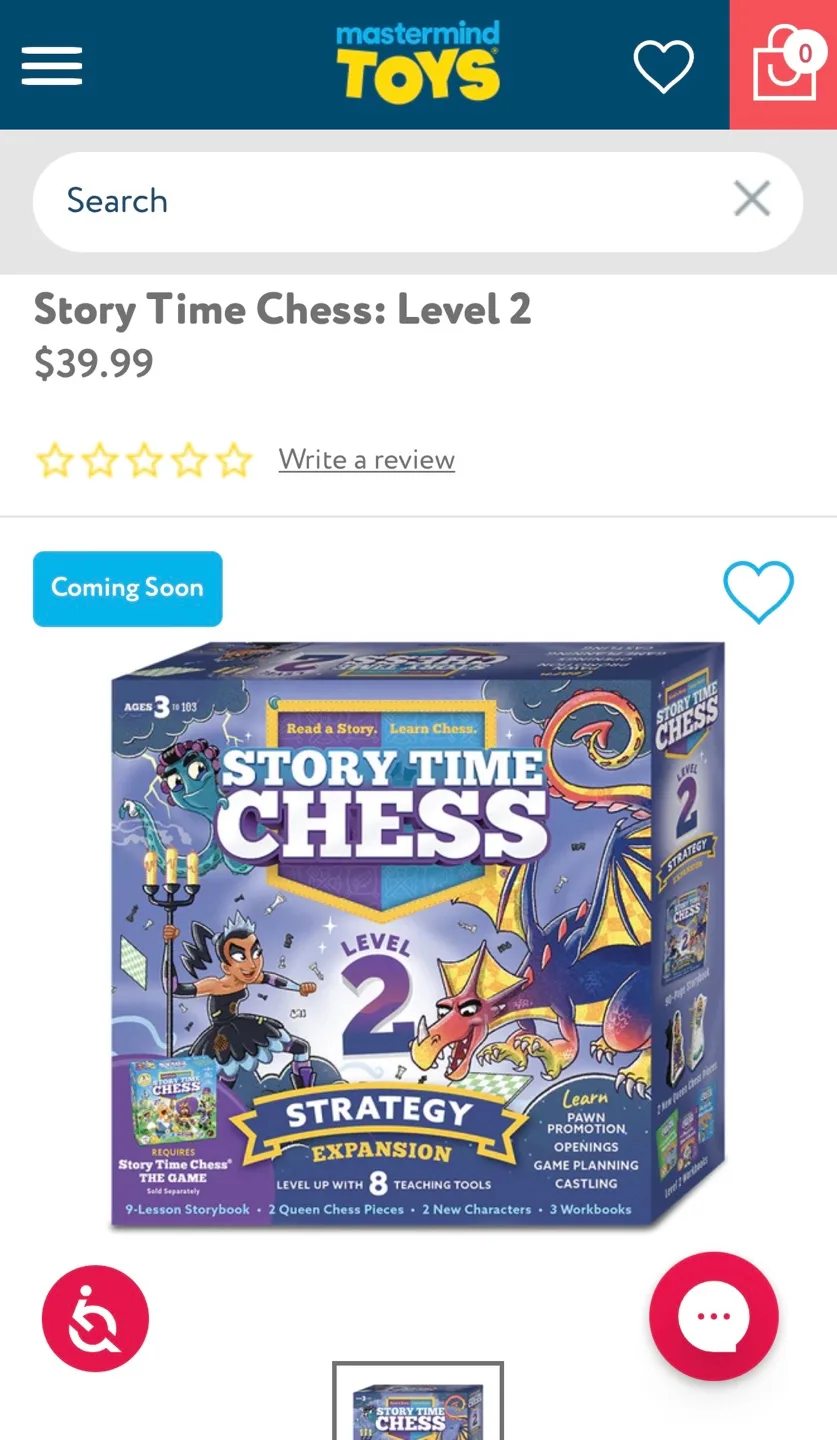The height and width of the screenshot is (1440, 837).
Task: Click the product title Story Time Chess: Level 2
Action: click(x=283, y=310)
